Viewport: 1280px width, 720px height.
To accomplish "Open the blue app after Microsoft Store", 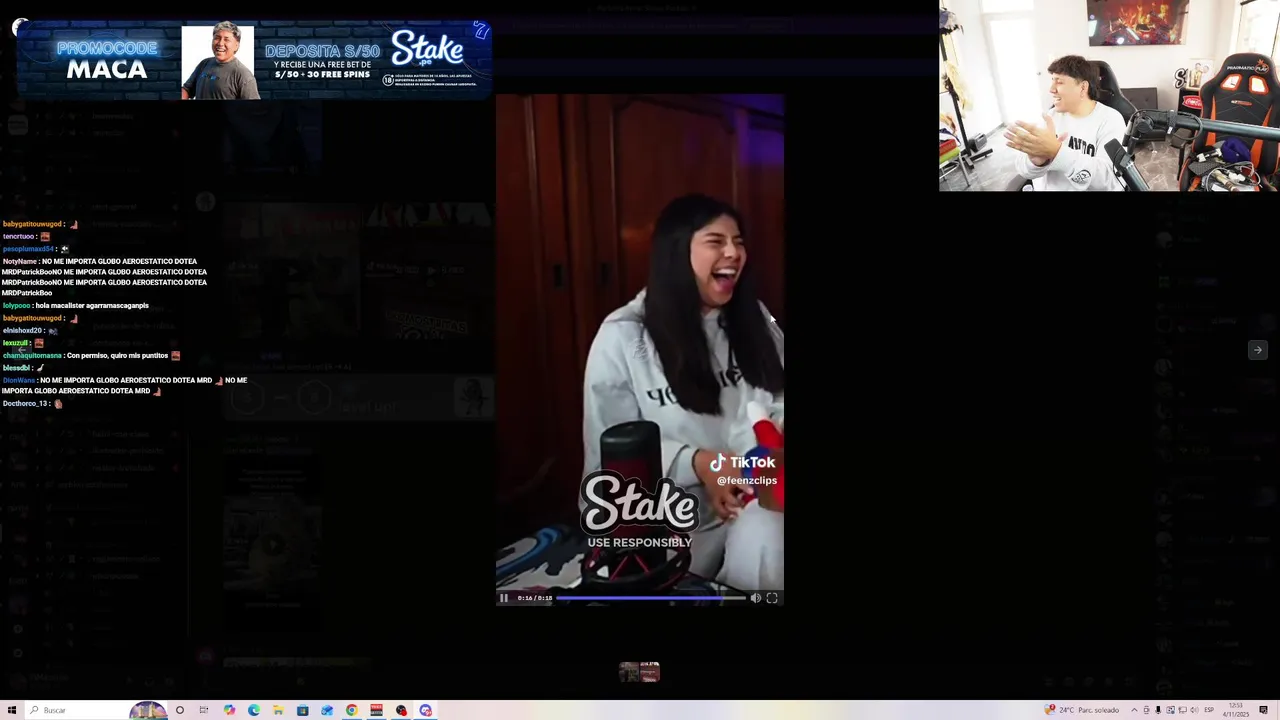I will [x=327, y=710].
